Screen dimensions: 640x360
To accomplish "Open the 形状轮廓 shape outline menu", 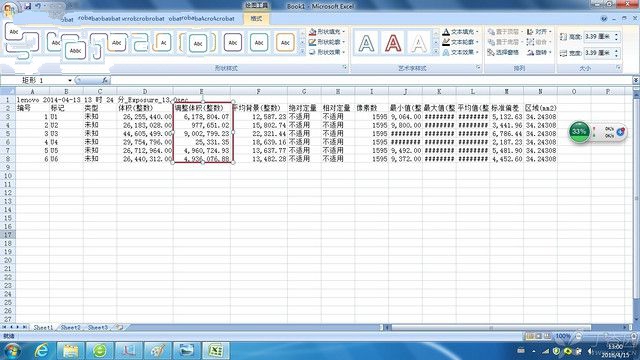I will [x=327, y=42].
